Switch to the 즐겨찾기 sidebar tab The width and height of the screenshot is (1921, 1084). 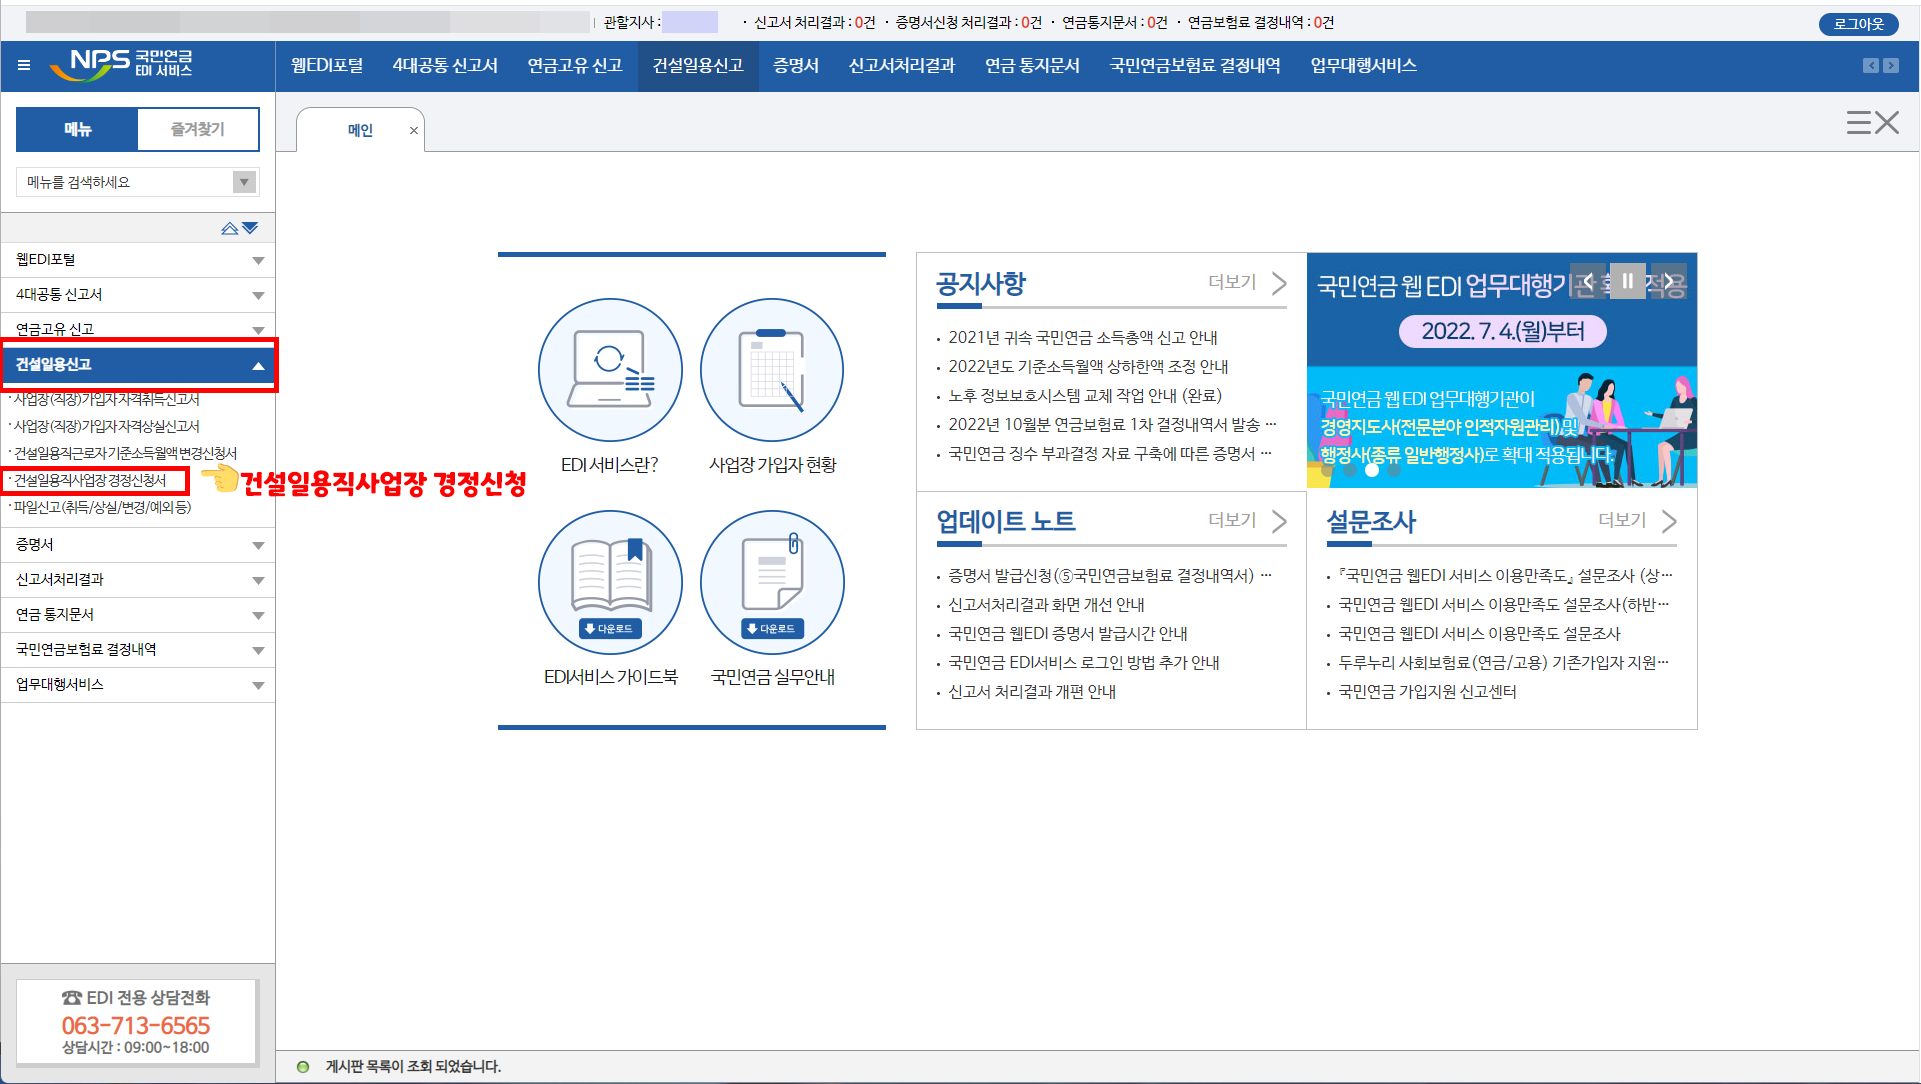198,129
